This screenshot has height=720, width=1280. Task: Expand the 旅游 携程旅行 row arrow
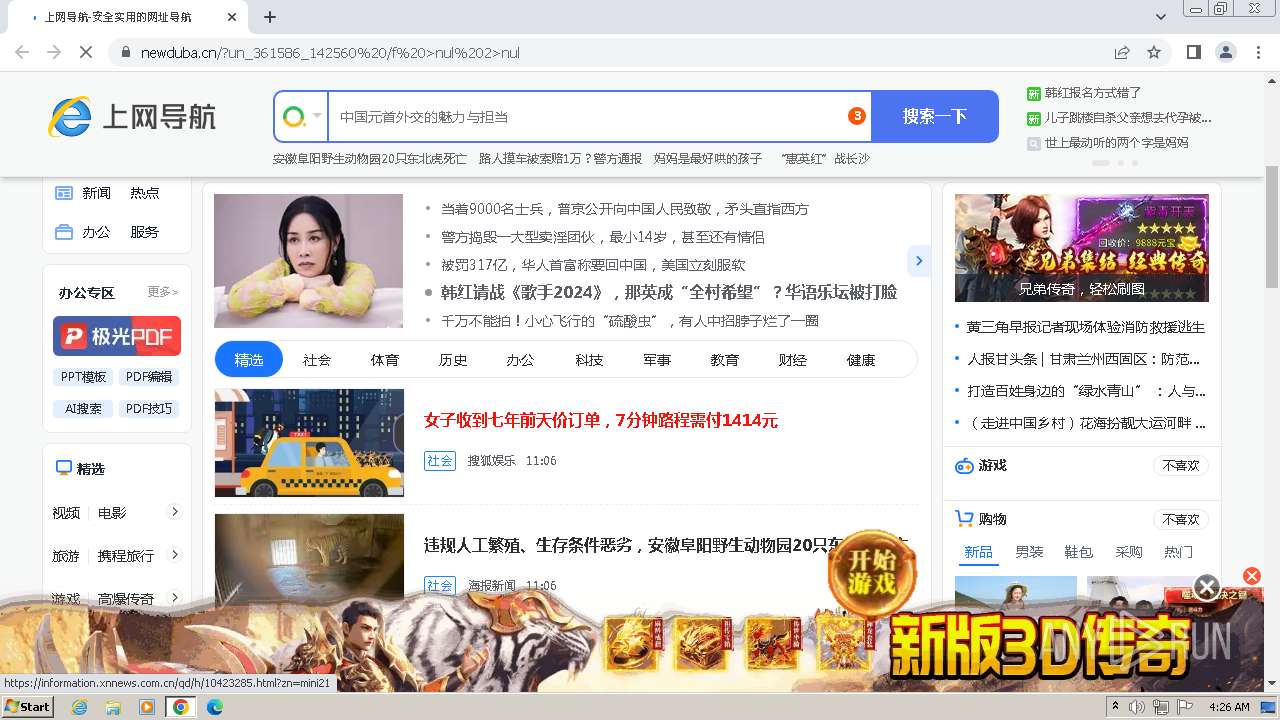pyautogui.click(x=174, y=555)
